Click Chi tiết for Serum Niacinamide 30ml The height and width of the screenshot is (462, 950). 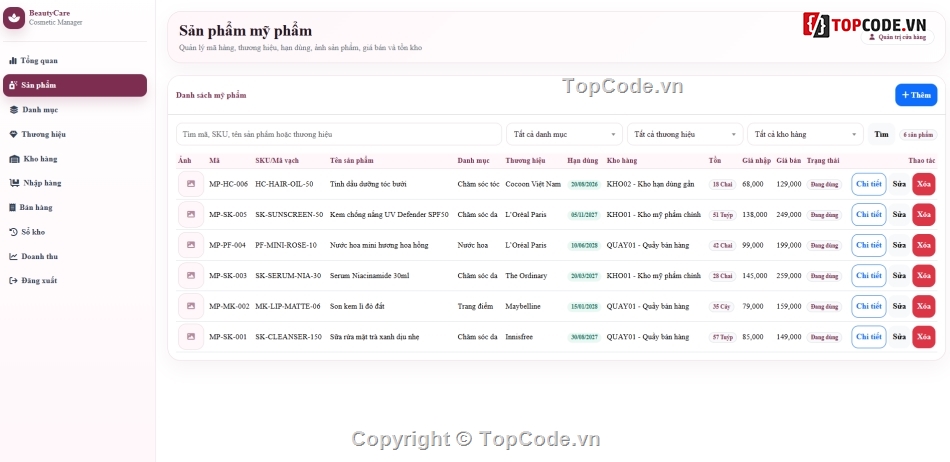[868, 276]
